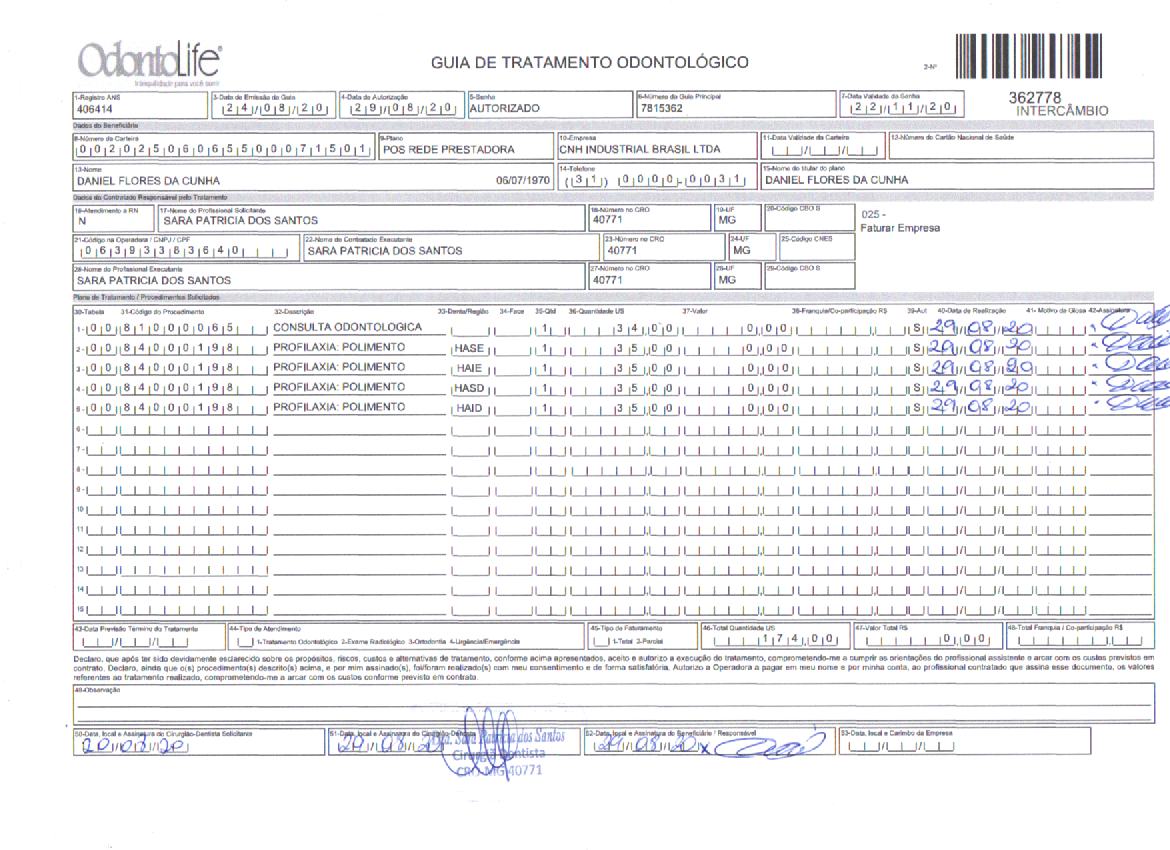Image resolution: width=1170 pixels, height=850 pixels.
Task: Select procedure CONSULTA ODONTOLOGICA
Action: pyautogui.click(x=348, y=327)
